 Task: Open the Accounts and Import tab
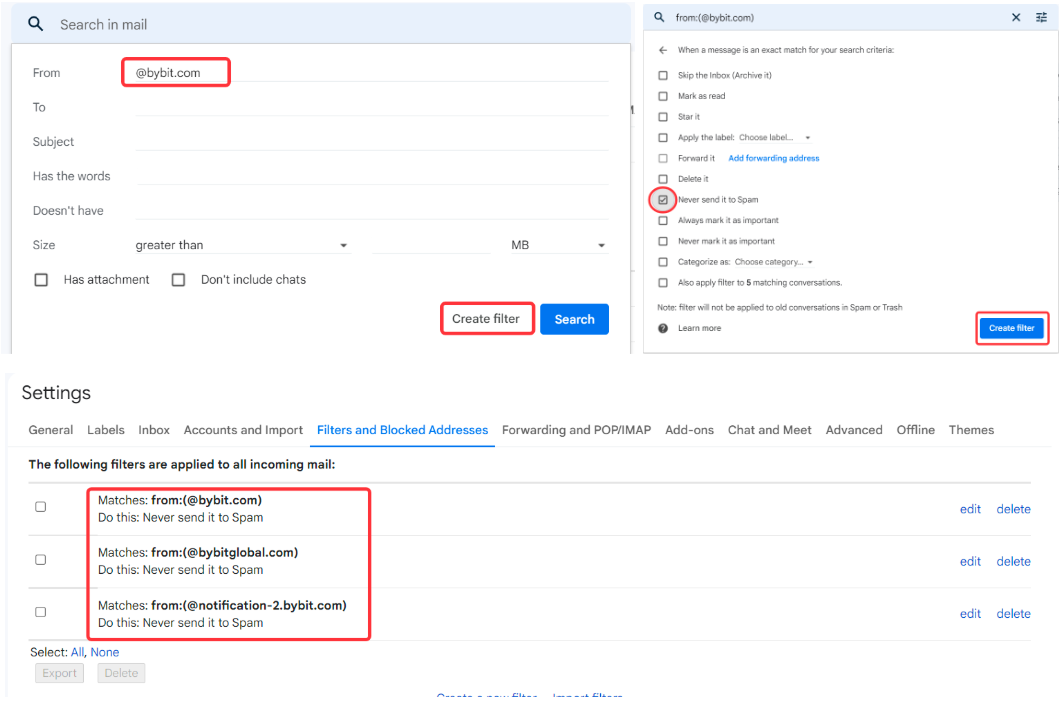(243, 430)
